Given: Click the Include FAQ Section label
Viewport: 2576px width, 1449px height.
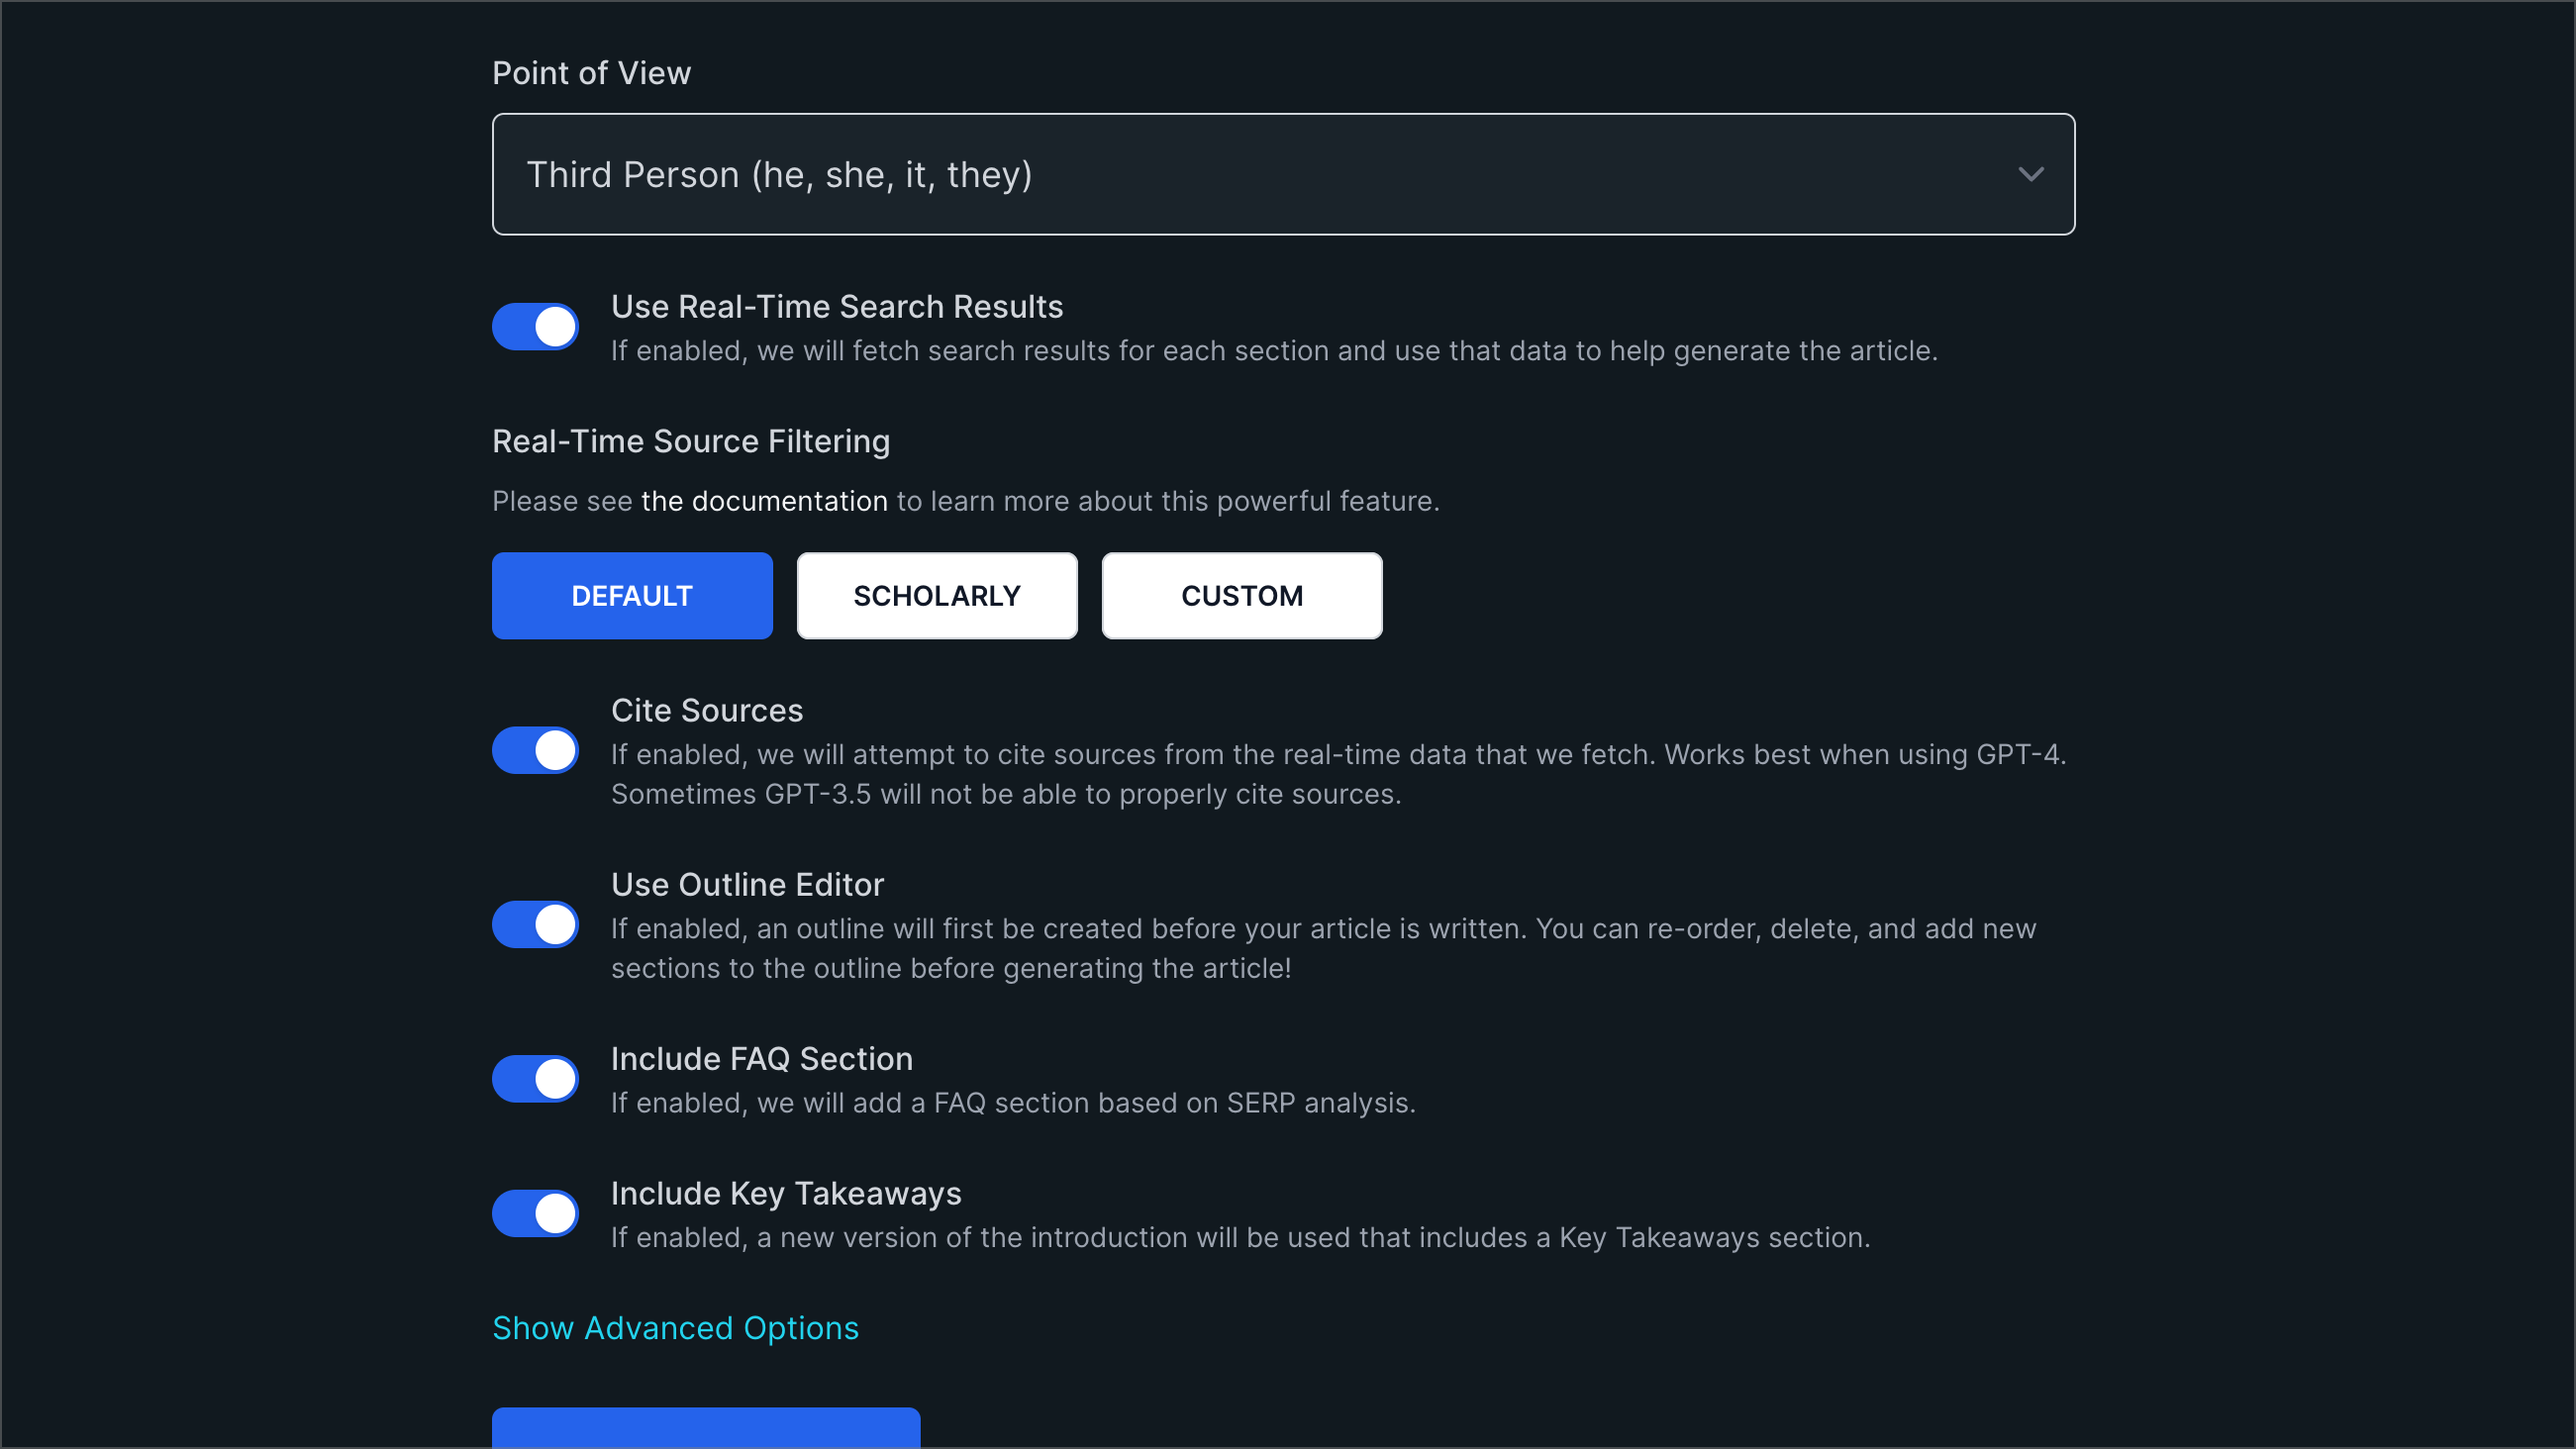Looking at the screenshot, I should tap(762, 1058).
